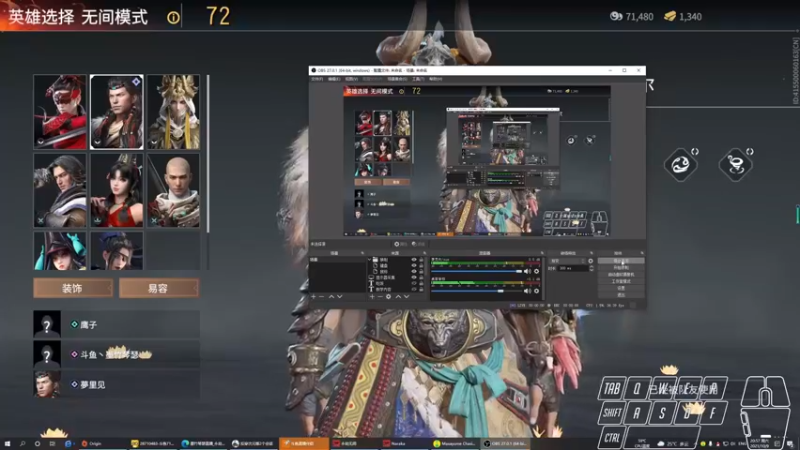
Task: Open the 场景集合 menu in OBS
Action: 397,79
